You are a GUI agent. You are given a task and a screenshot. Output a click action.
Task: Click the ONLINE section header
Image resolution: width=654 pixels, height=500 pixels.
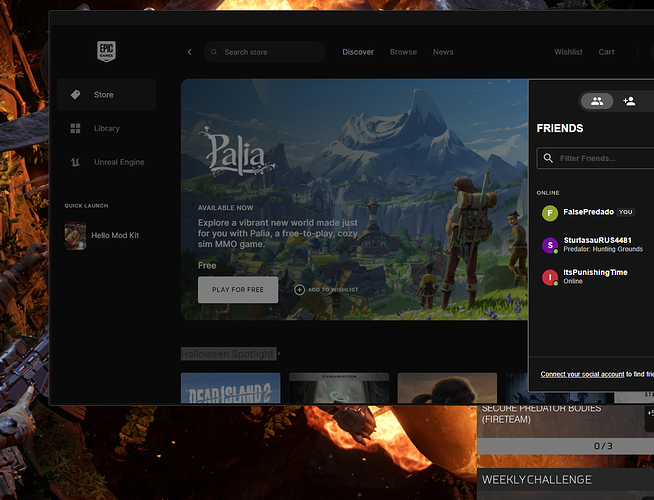pos(548,193)
